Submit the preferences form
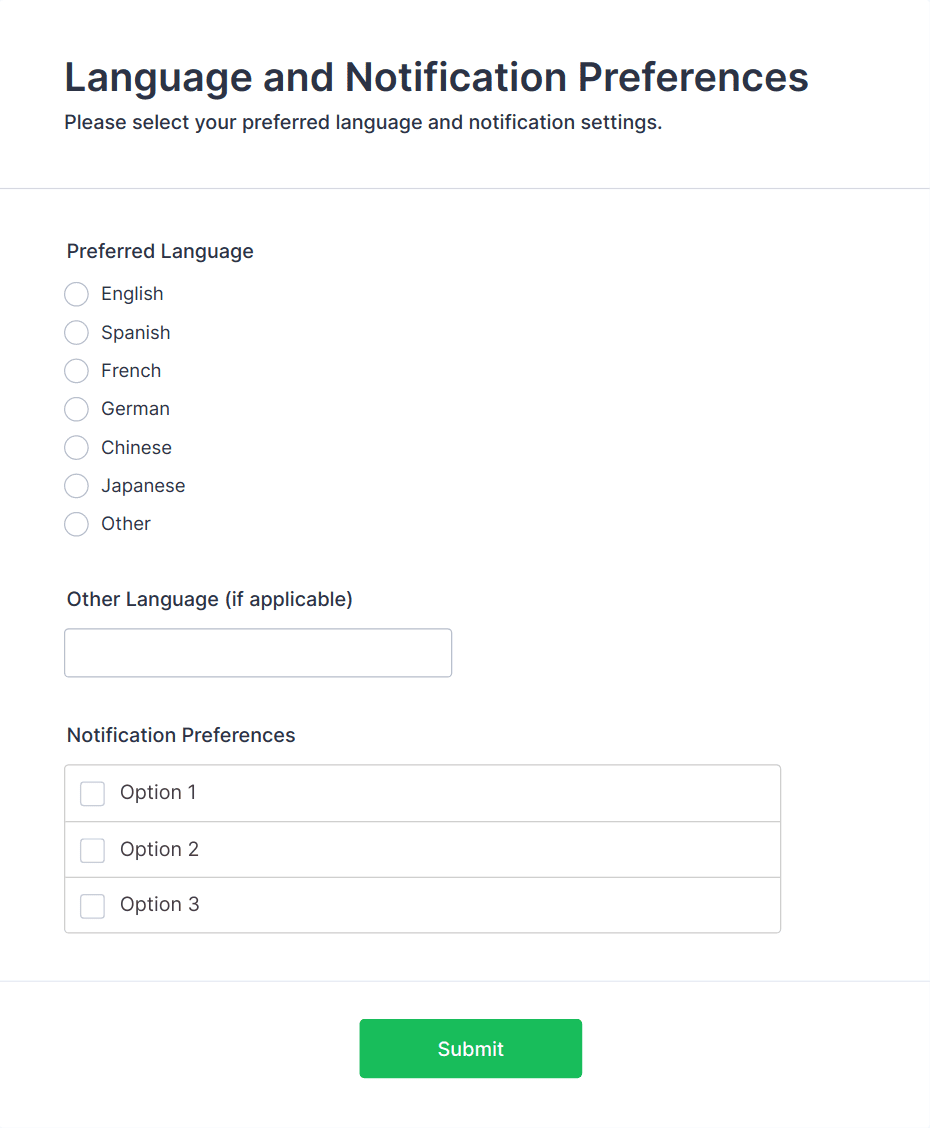Image resolution: width=930 pixels, height=1128 pixels. [470, 1048]
